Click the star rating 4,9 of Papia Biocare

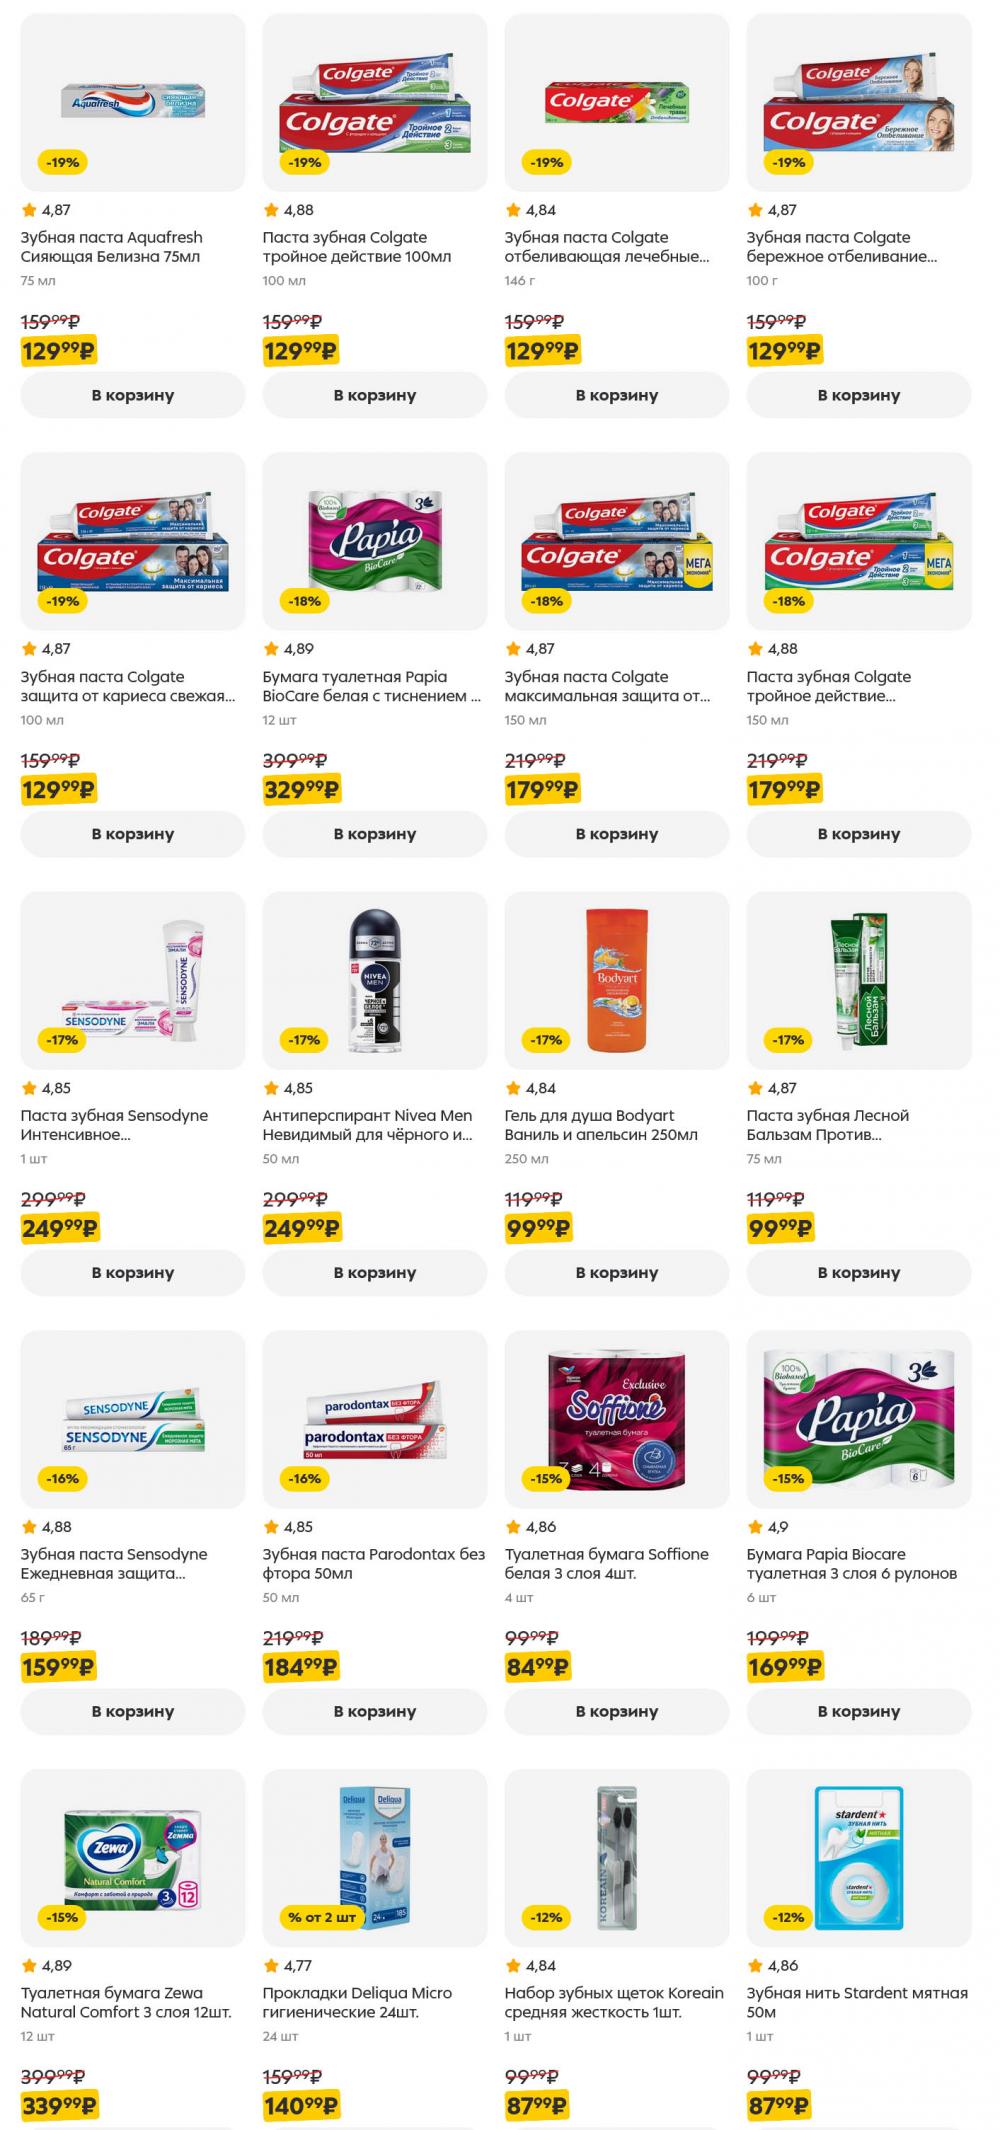[768, 1527]
